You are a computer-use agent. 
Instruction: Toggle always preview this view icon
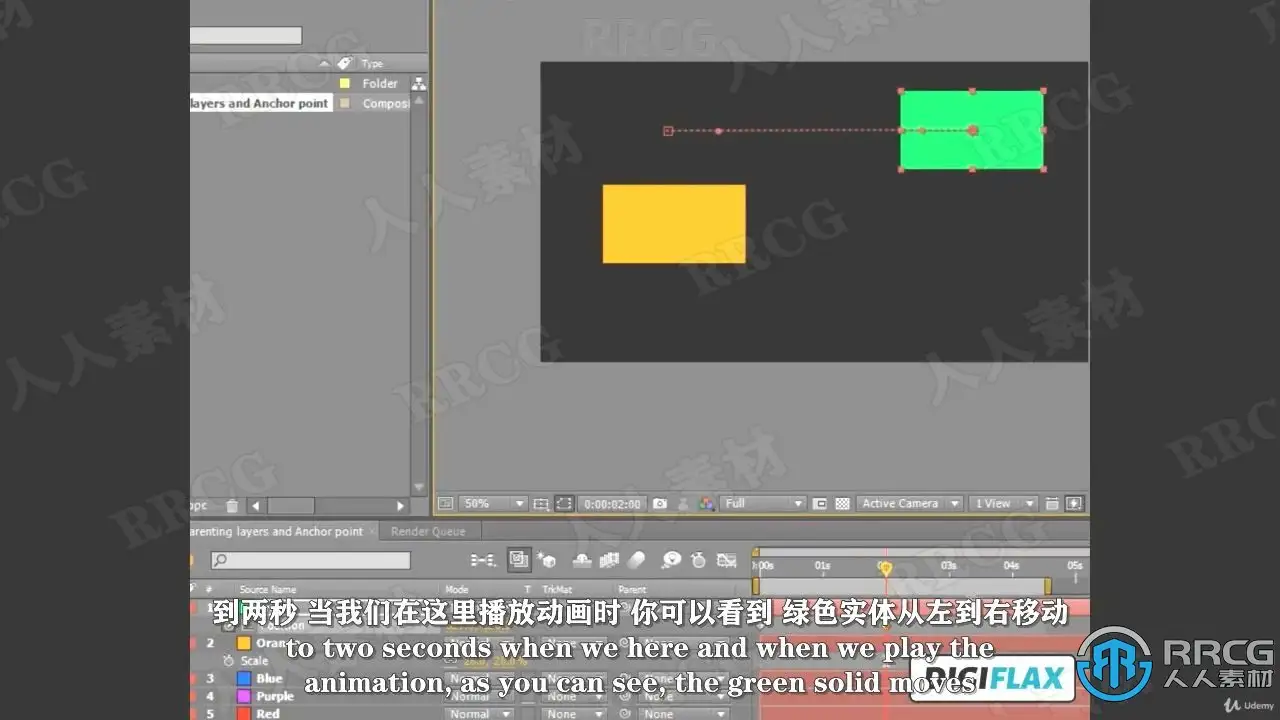pos(445,504)
